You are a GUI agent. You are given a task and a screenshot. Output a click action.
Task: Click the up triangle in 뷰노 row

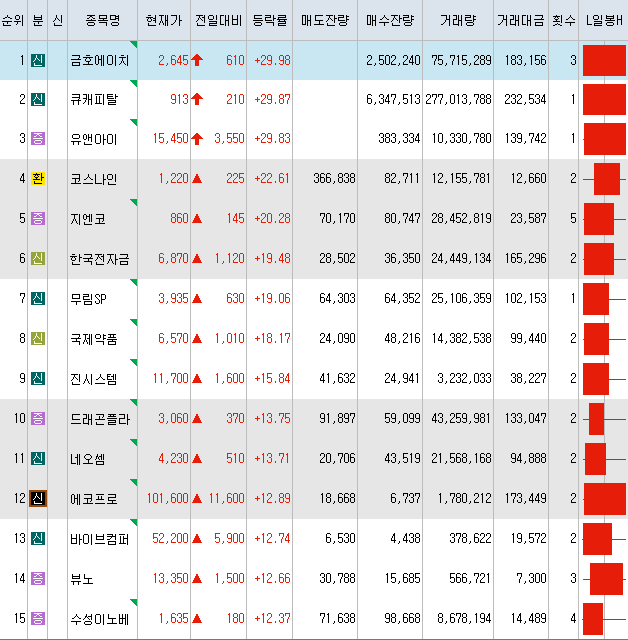click(x=197, y=578)
